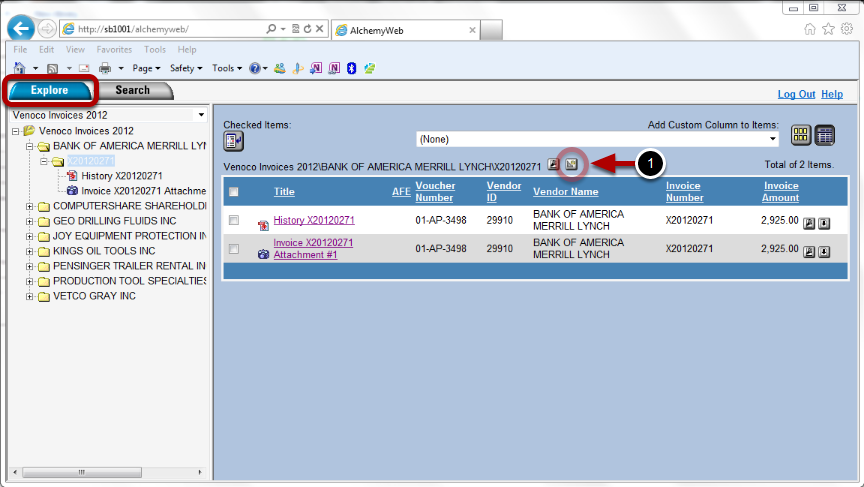Collapse BANK OF AMERICA MERRILL LYNCH folder

click(30, 146)
